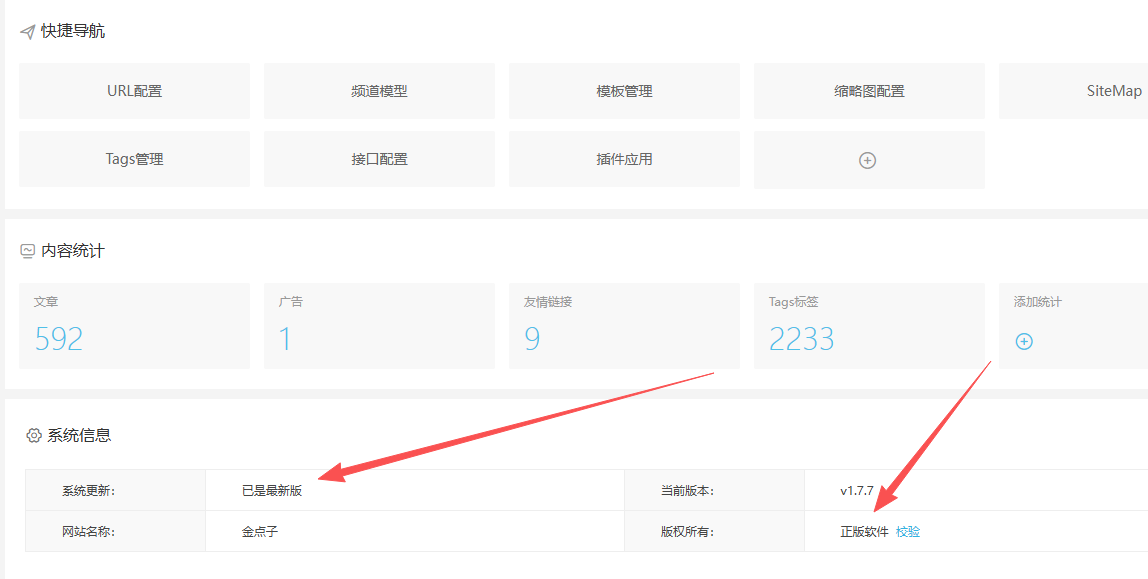This screenshot has height=579, width=1148.
Task: Open Tags管理 from quick navigation
Action: pos(133,159)
